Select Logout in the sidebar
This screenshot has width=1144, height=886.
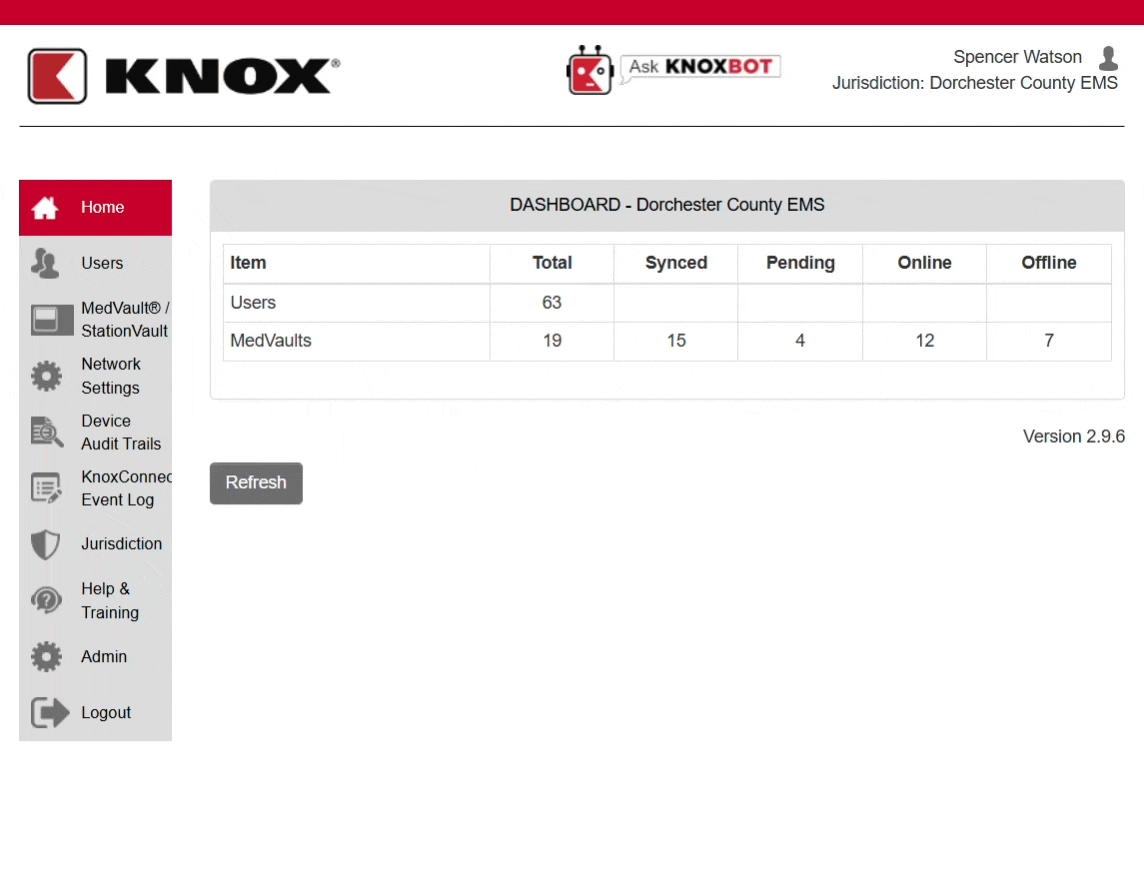pyautogui.click(x=96, y=712)
